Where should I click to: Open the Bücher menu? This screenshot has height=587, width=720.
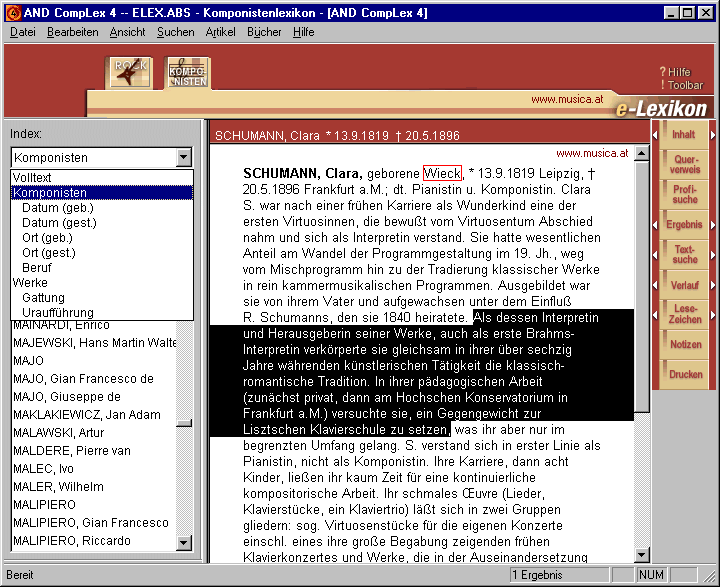tap(264, 32)
